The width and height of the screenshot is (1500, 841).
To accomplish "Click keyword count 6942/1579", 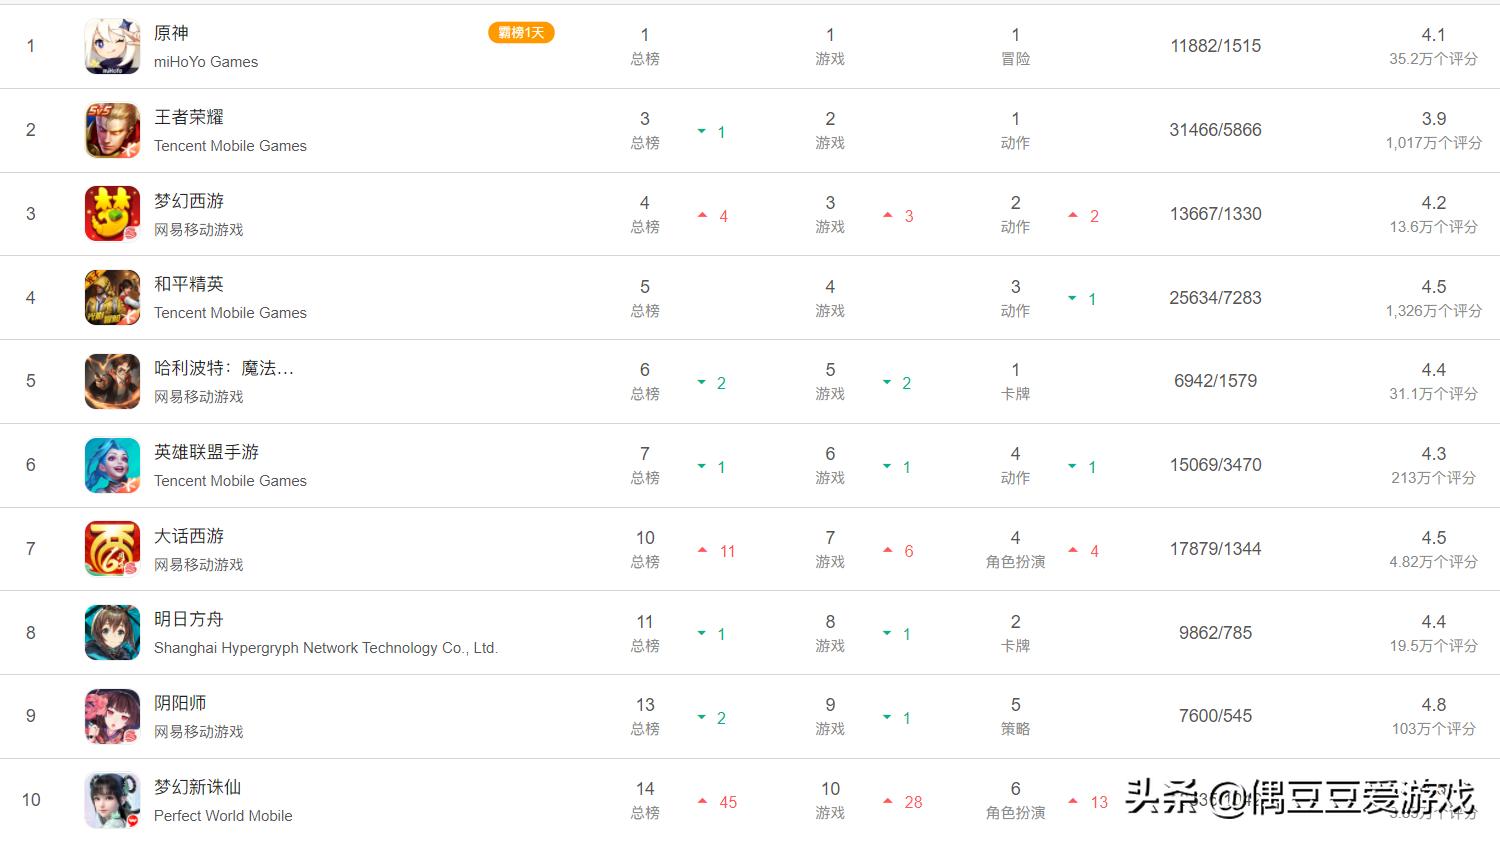I will [x=1216, y=381].
